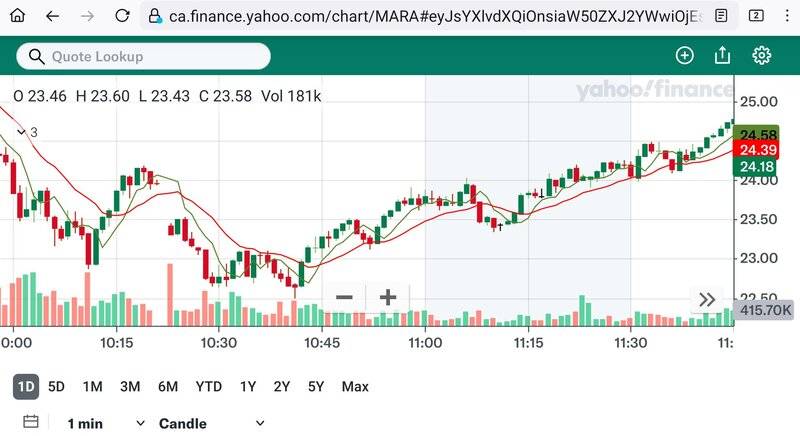The width and height of the screenshot is (800, 436).
Task: Collapse the indicator legend chevron labeled 3
Action: [21, 132]
